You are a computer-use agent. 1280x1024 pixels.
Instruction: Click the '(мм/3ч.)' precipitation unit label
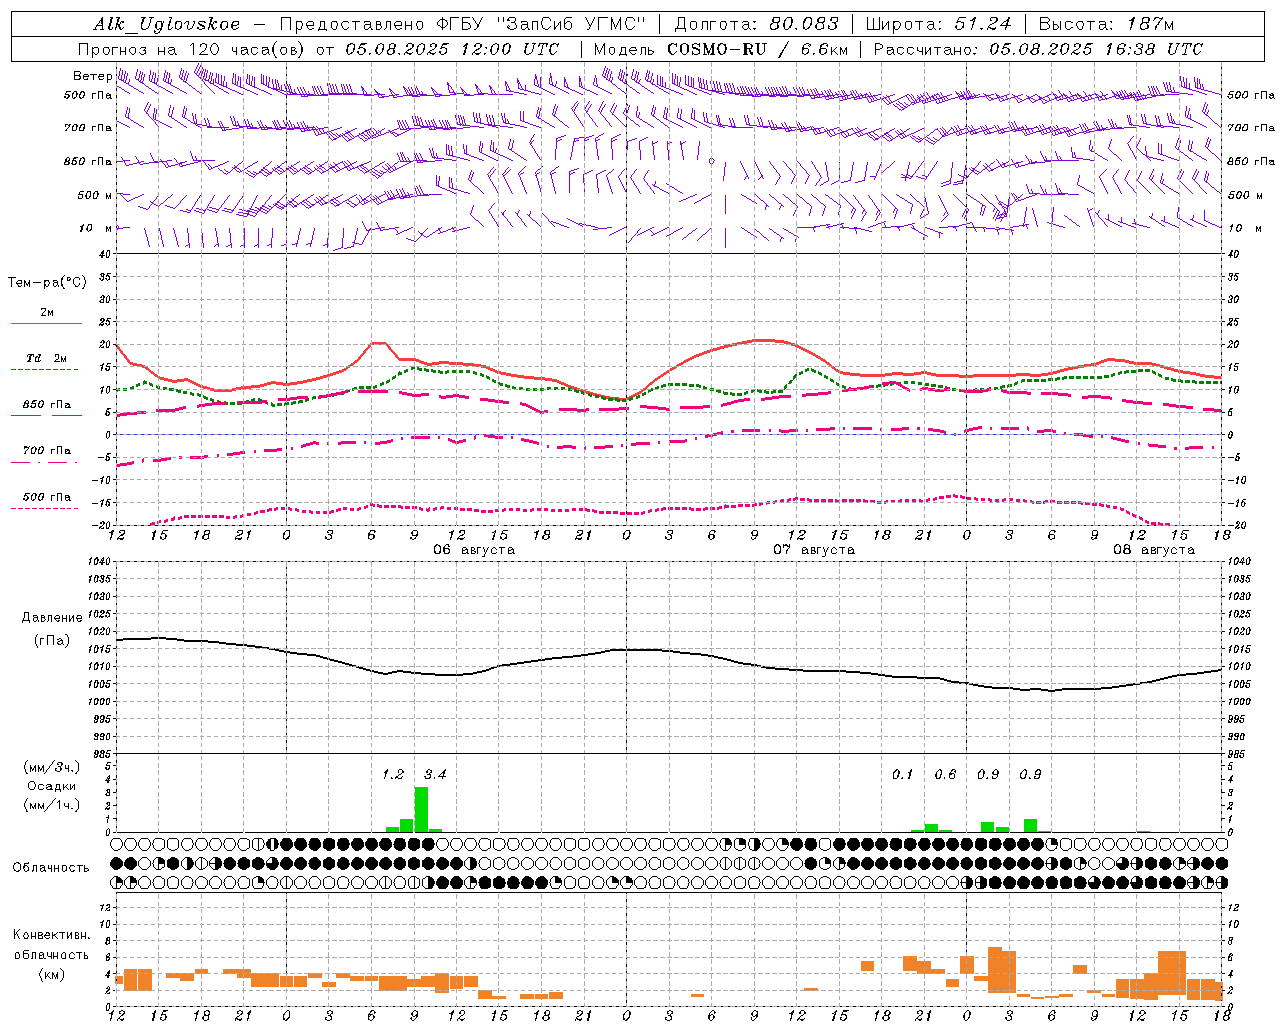(52, 767)
